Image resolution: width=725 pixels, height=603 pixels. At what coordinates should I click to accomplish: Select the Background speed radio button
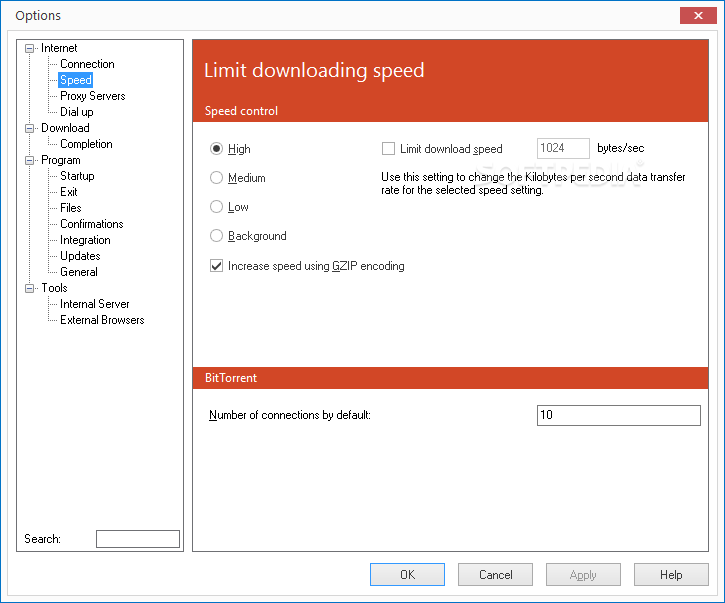point(216,236)
